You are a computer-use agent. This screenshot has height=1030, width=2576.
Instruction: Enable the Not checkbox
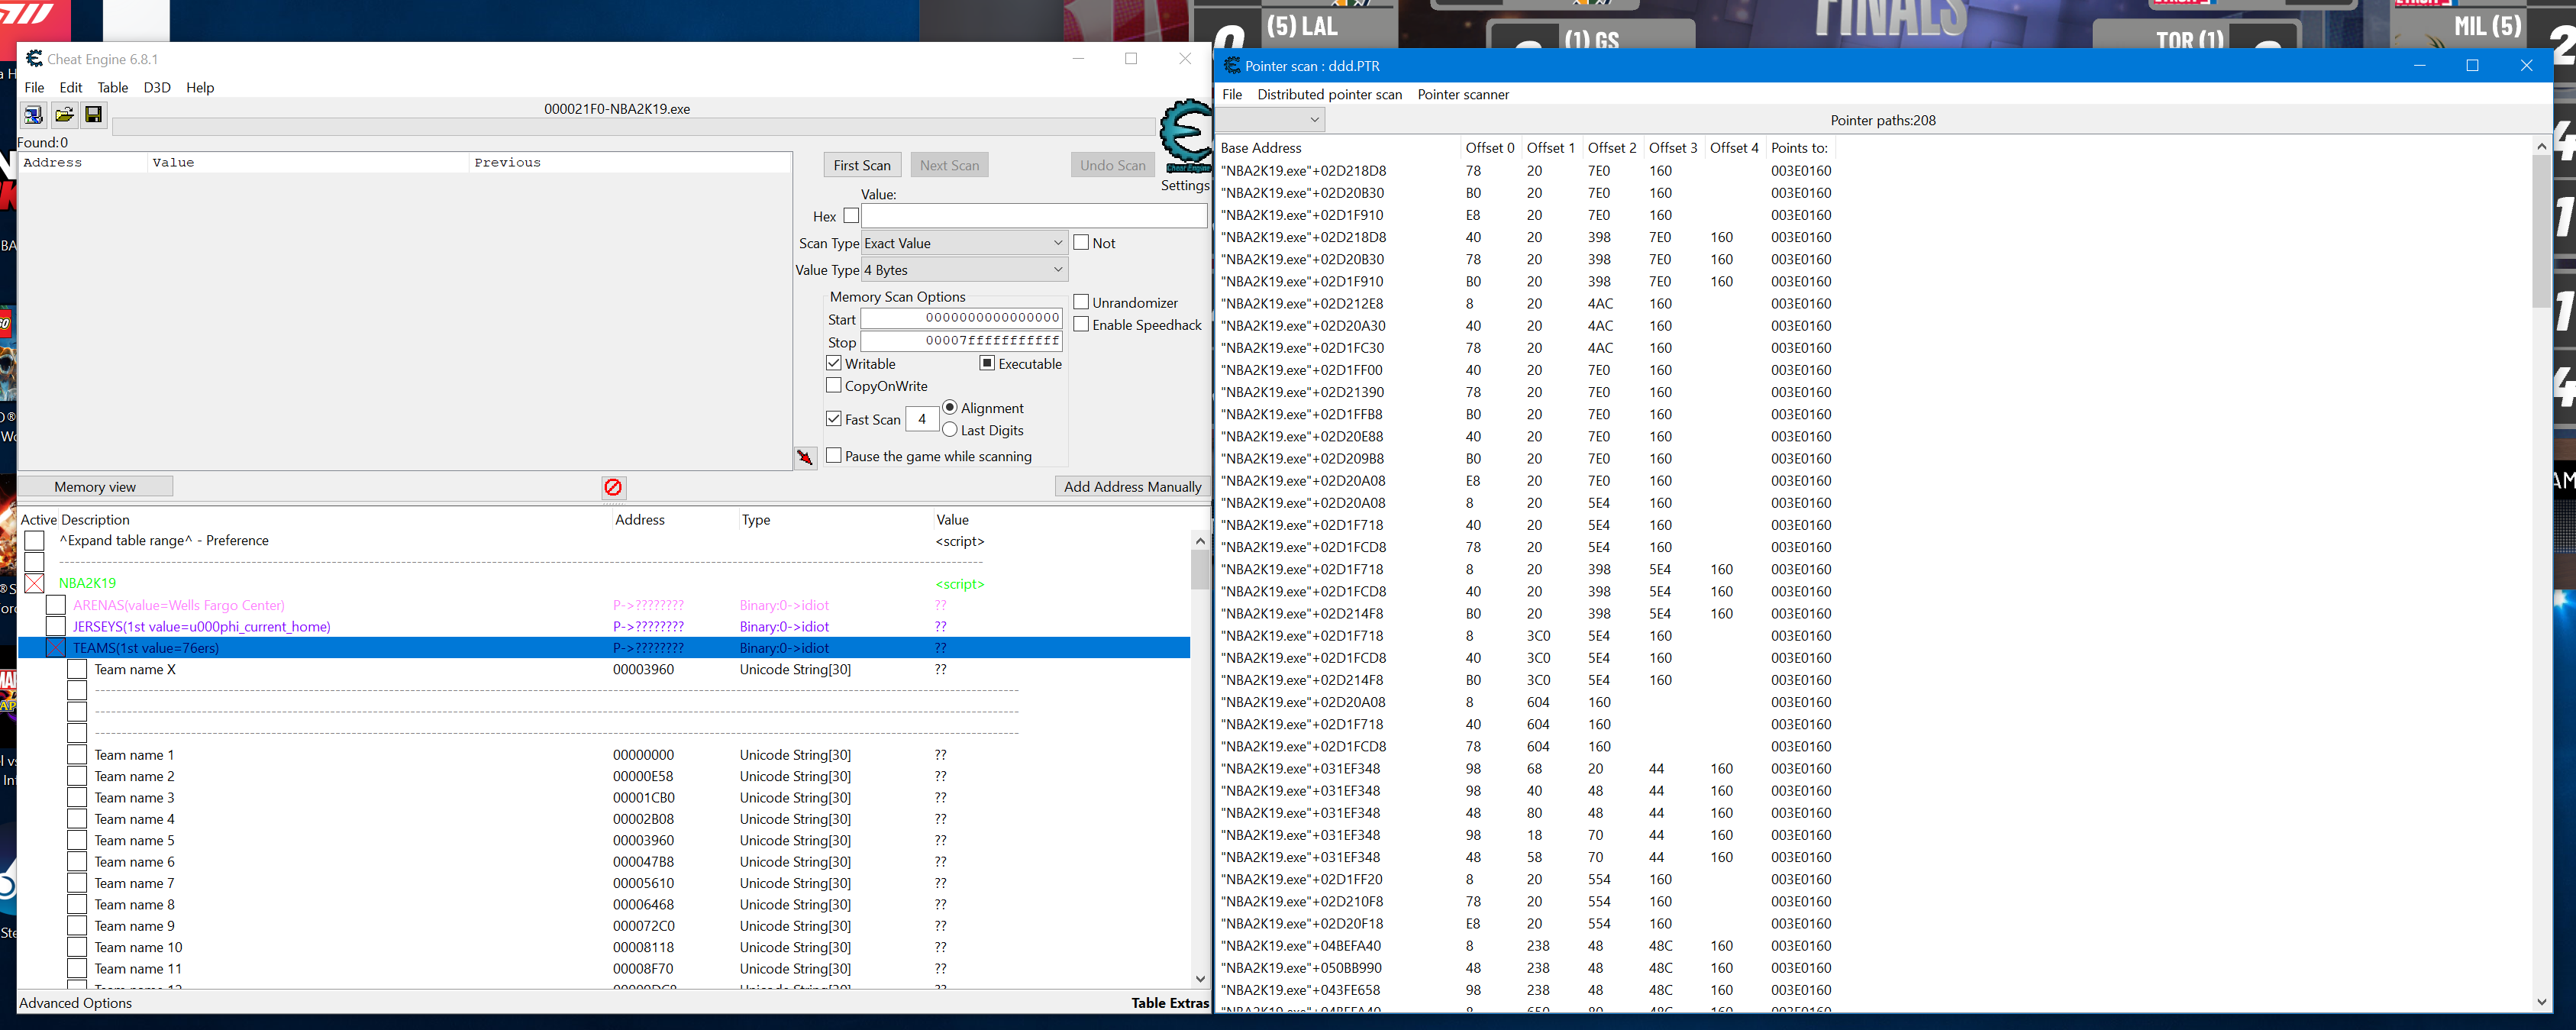tap(1081, 242)
